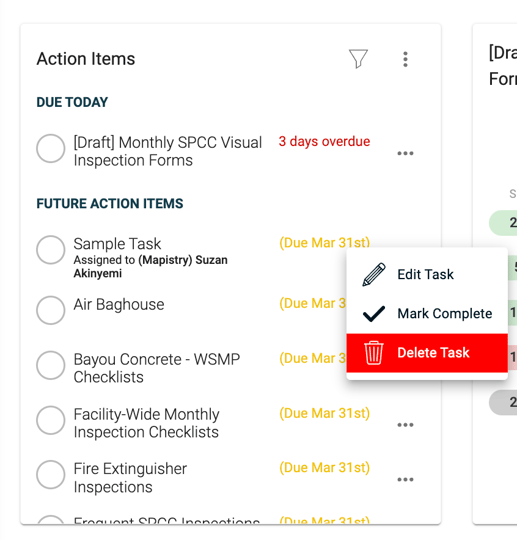Open the Action Items filter icon
Image resolution: width=517 pixels, height=540 pixels.
(358, 59)
